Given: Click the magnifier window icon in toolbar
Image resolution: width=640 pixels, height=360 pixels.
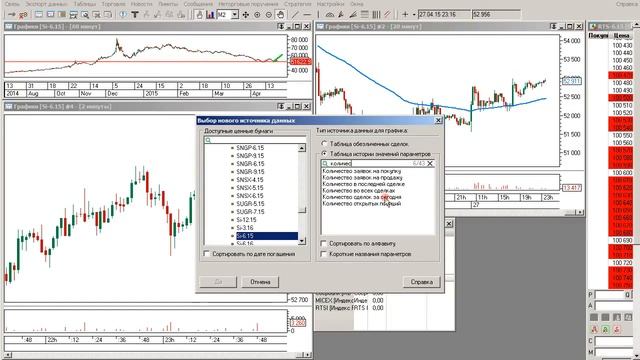Looking at the screenshot, I should pos(85,15).
